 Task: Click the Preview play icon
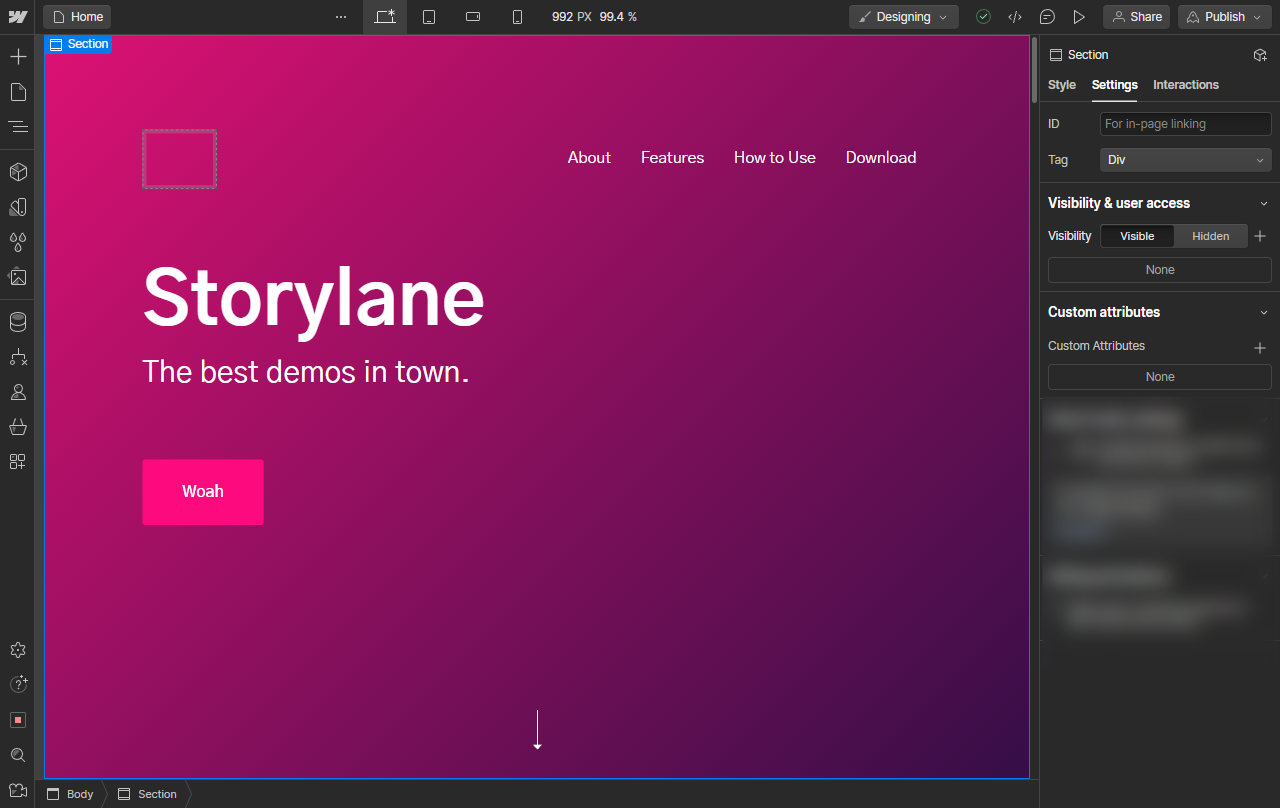point(1079,17)
